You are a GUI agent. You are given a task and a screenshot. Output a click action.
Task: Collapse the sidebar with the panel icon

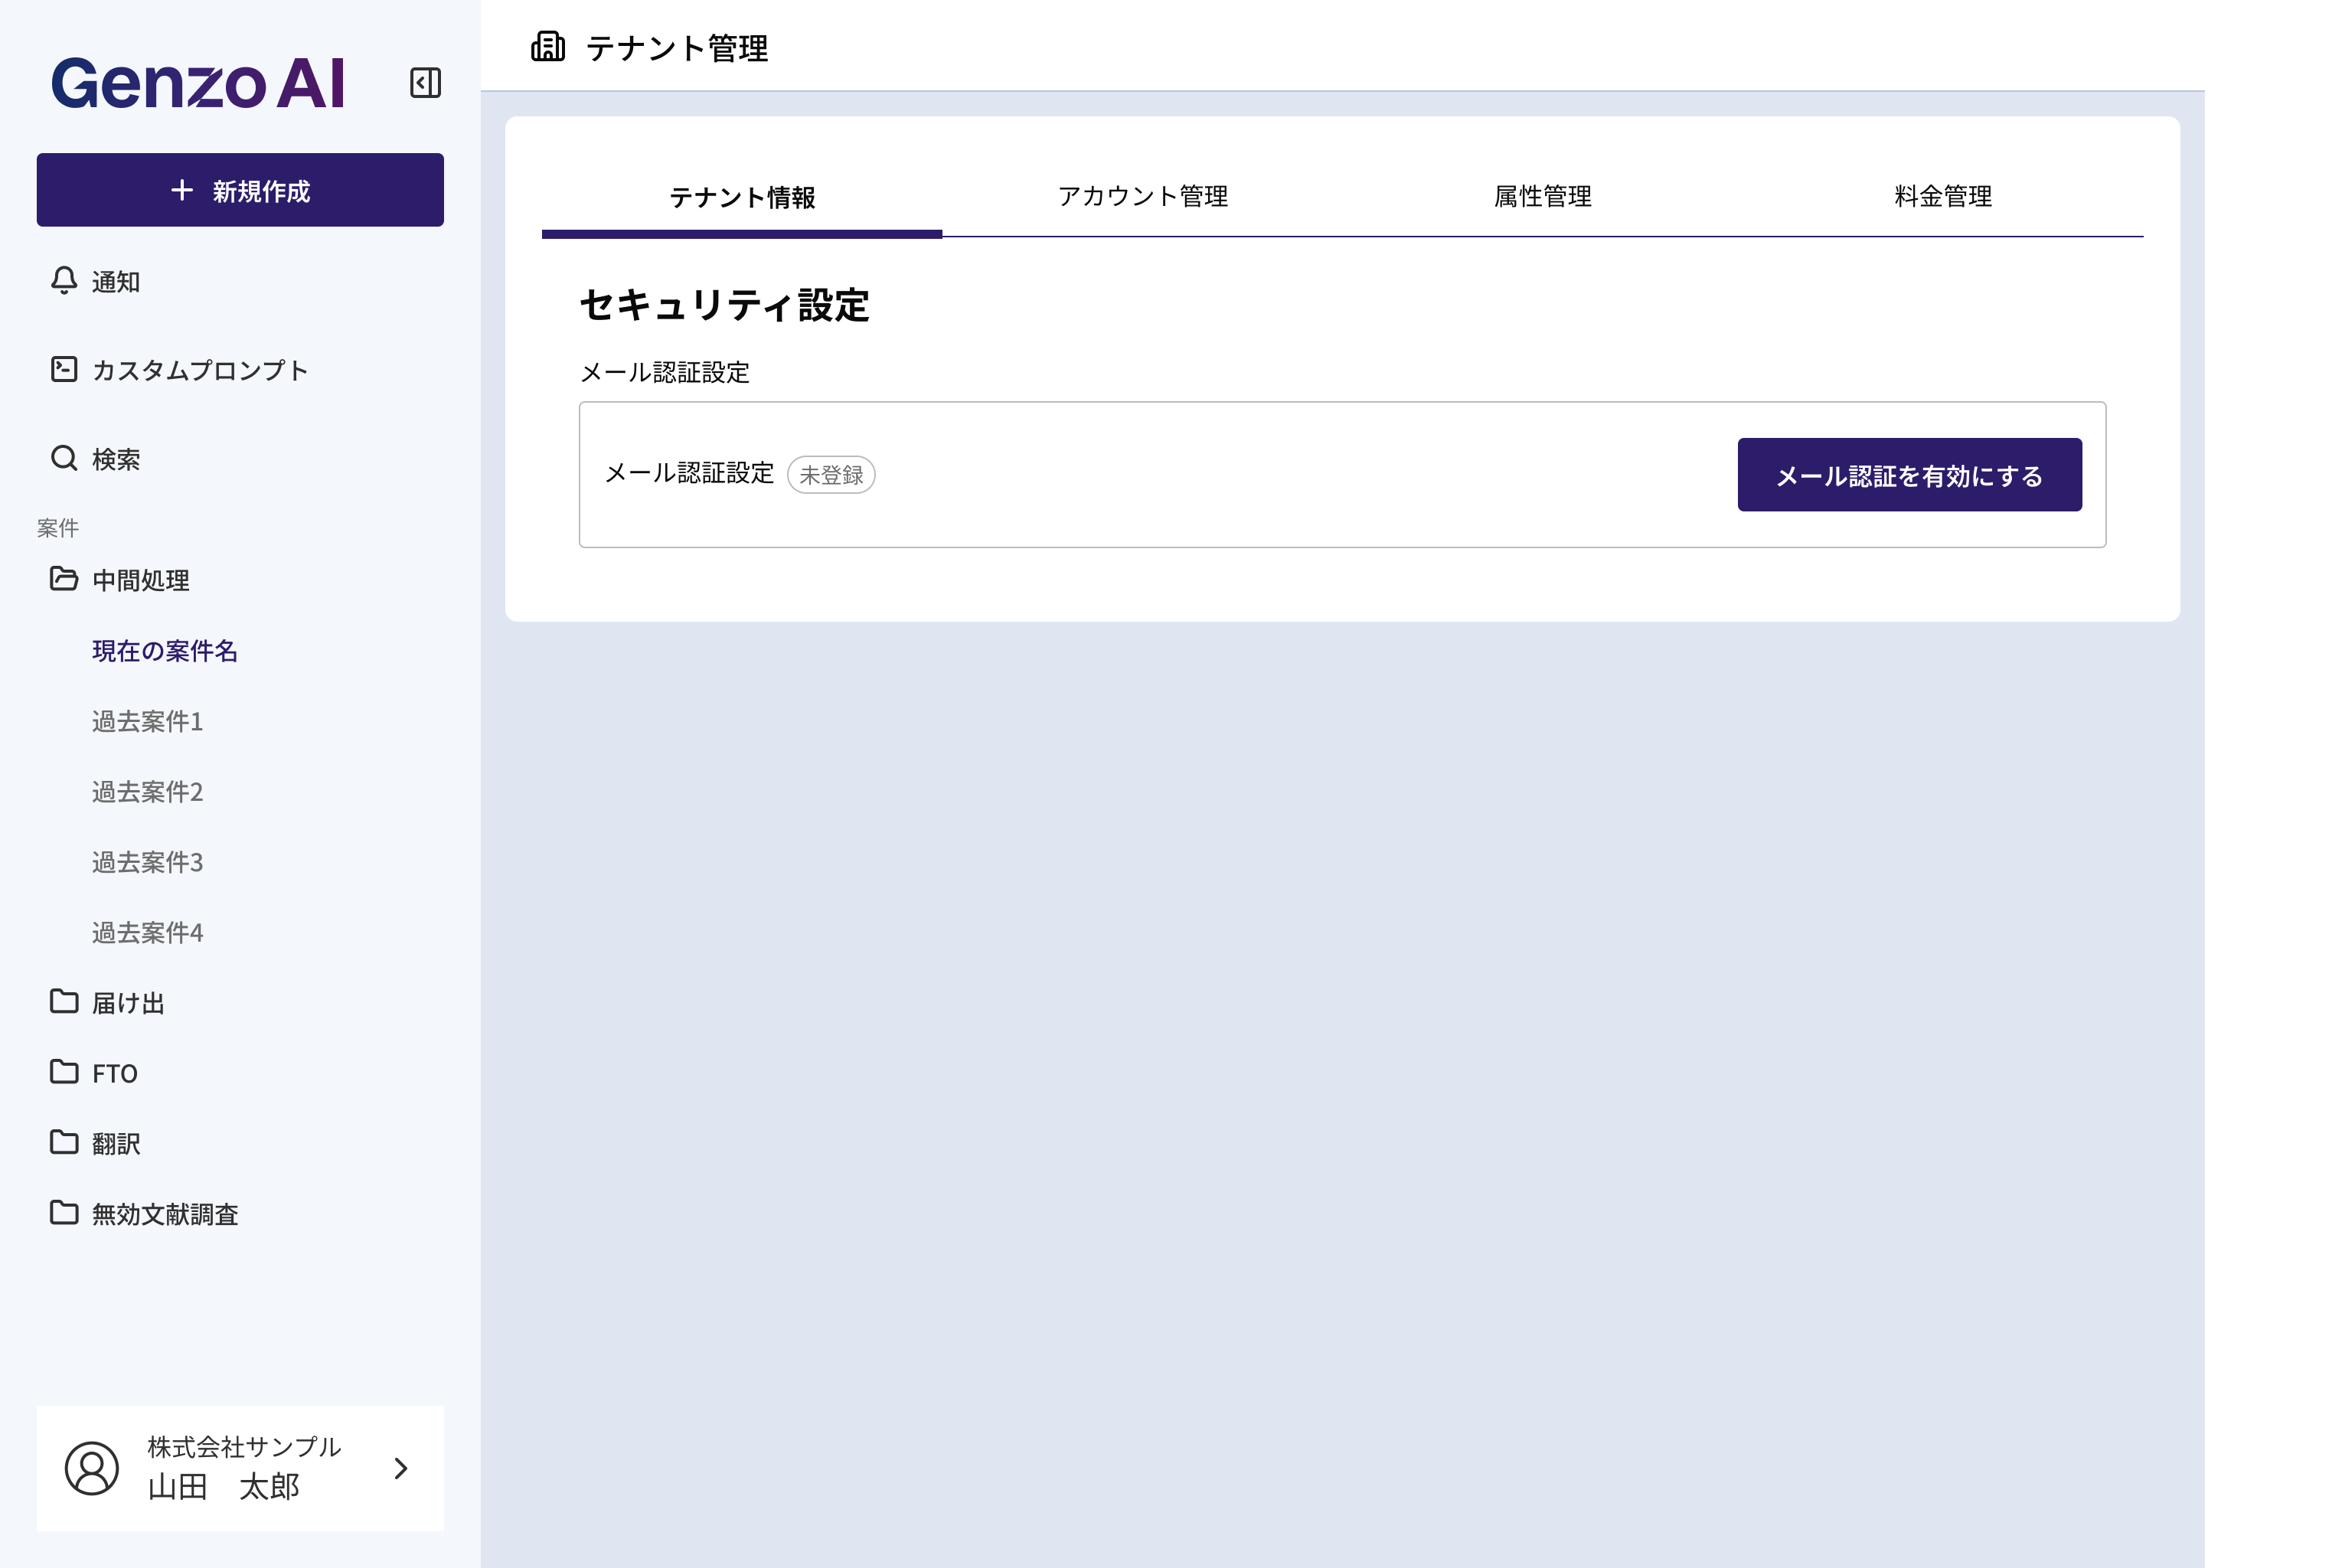click(x=425, y=83)
